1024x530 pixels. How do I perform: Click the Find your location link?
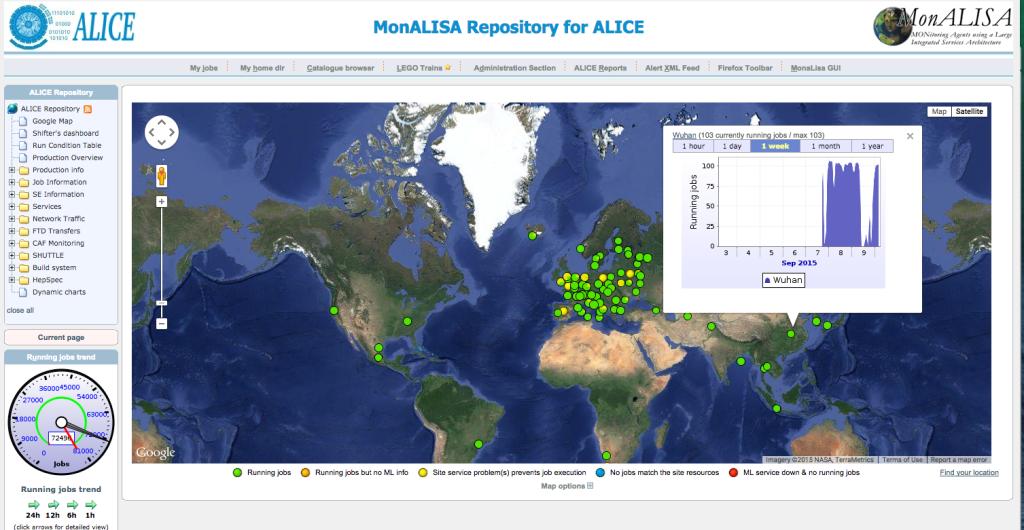(x=969, y=472)
